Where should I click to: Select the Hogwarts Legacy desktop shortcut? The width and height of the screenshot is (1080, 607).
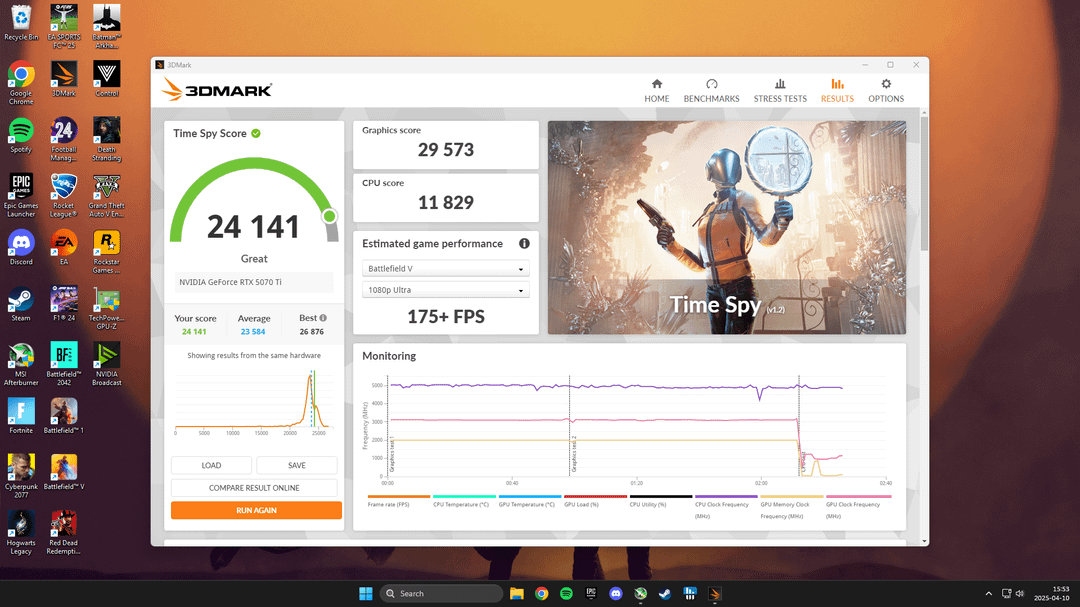[21, 533]
